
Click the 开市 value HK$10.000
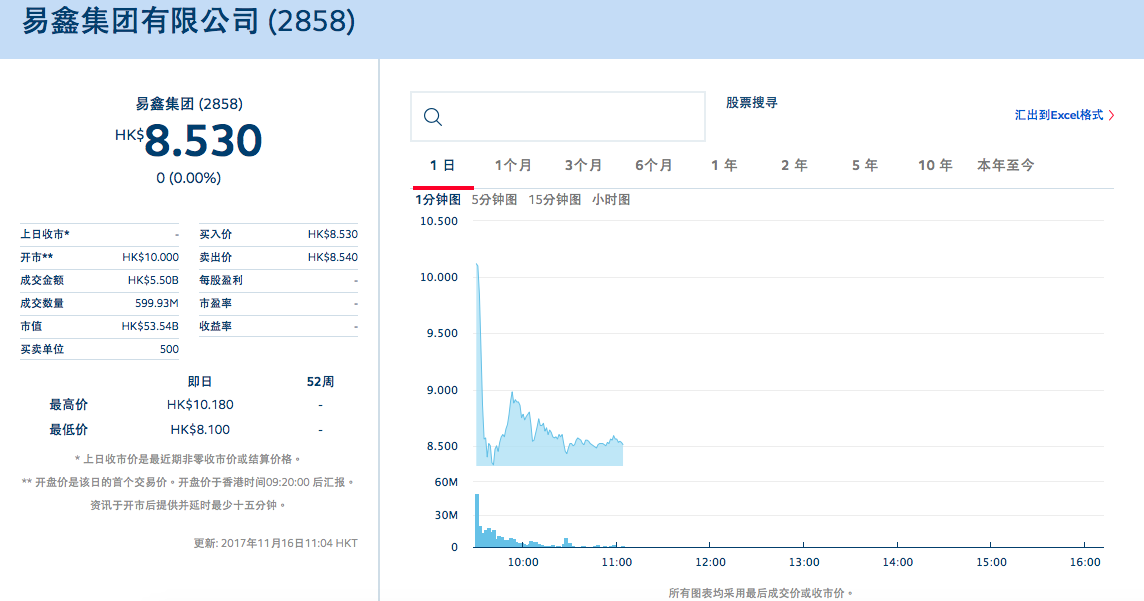(150, 257)
